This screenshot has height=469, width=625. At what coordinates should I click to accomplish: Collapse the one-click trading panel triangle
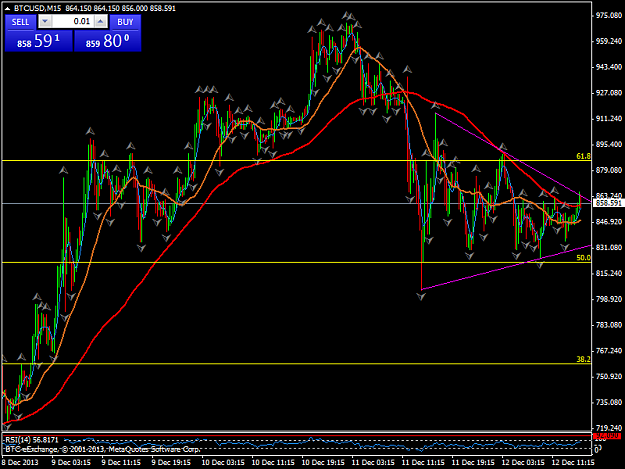tap(7, 8)
